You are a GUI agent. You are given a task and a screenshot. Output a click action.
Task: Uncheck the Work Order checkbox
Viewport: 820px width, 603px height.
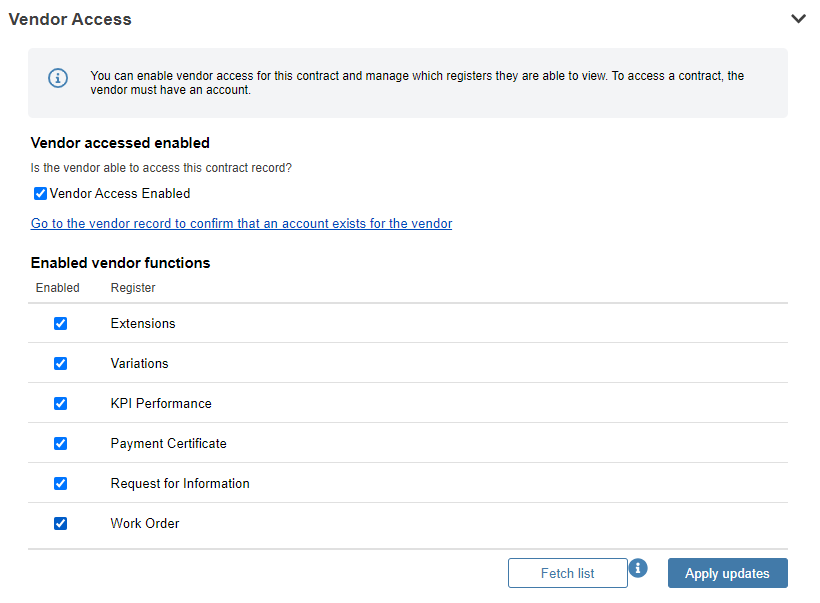(61, 524)
